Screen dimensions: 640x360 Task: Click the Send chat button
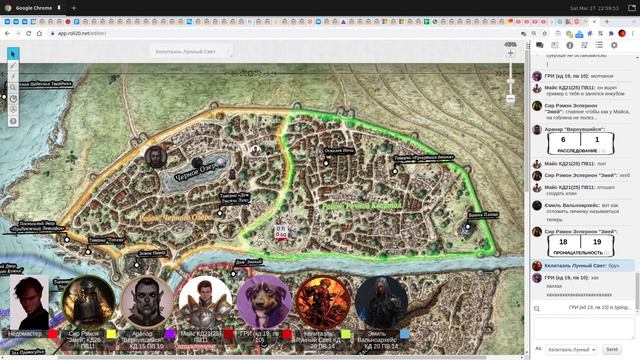coord(611,349)
